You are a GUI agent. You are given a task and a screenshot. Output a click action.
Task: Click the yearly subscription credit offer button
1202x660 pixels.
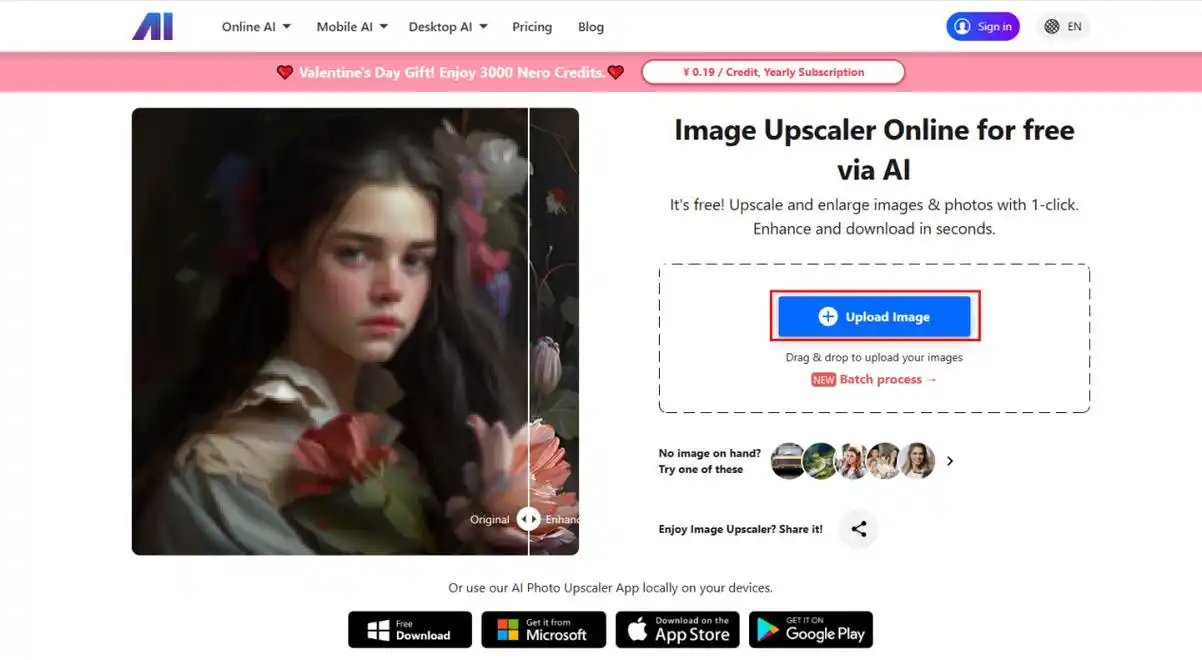(x=773, y=72)
